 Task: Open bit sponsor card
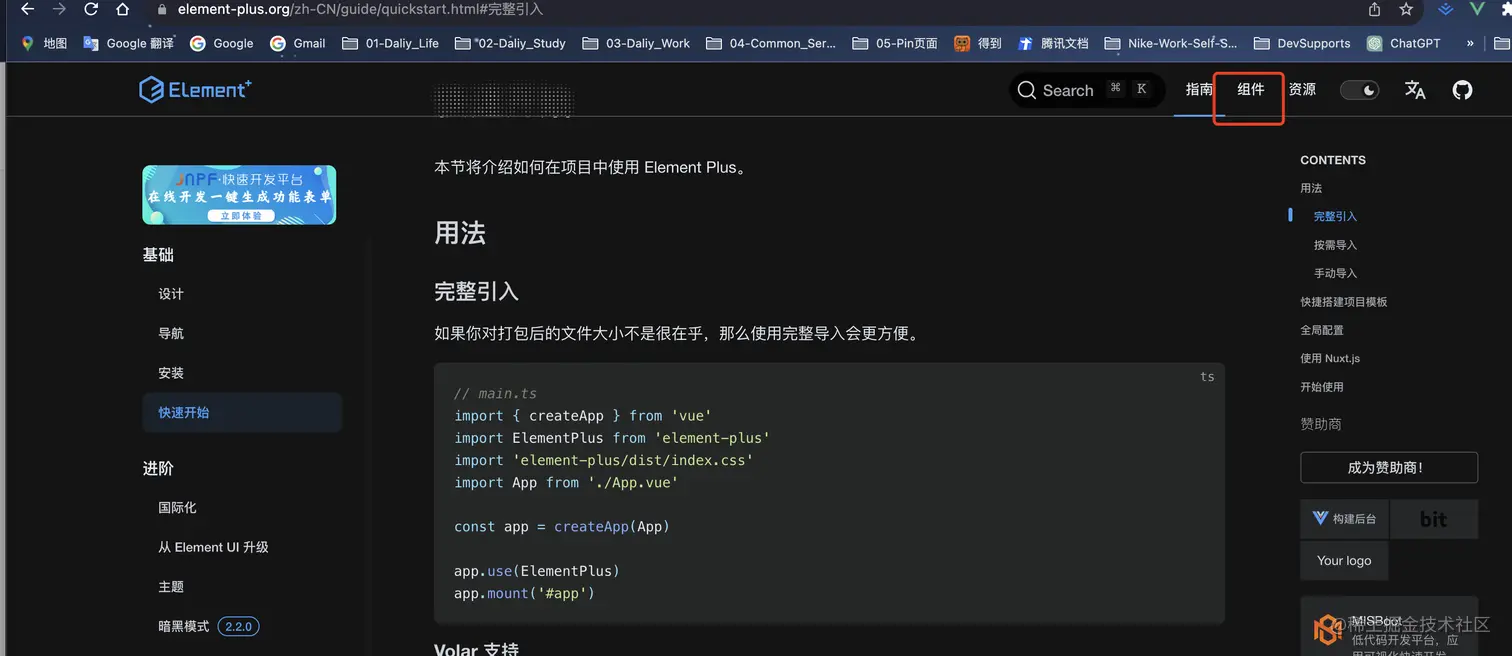[1434, 519]
